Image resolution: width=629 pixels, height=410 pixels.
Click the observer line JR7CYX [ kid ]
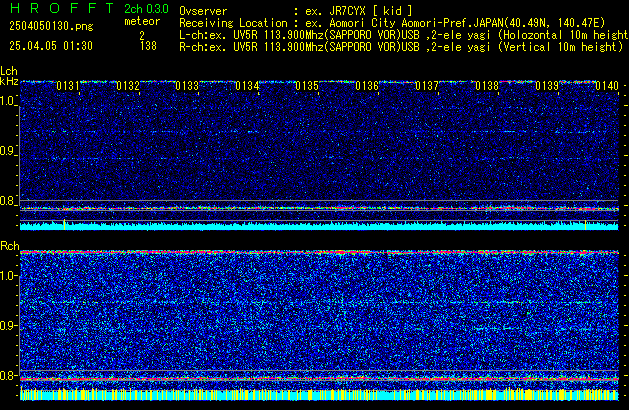point(295,11)
